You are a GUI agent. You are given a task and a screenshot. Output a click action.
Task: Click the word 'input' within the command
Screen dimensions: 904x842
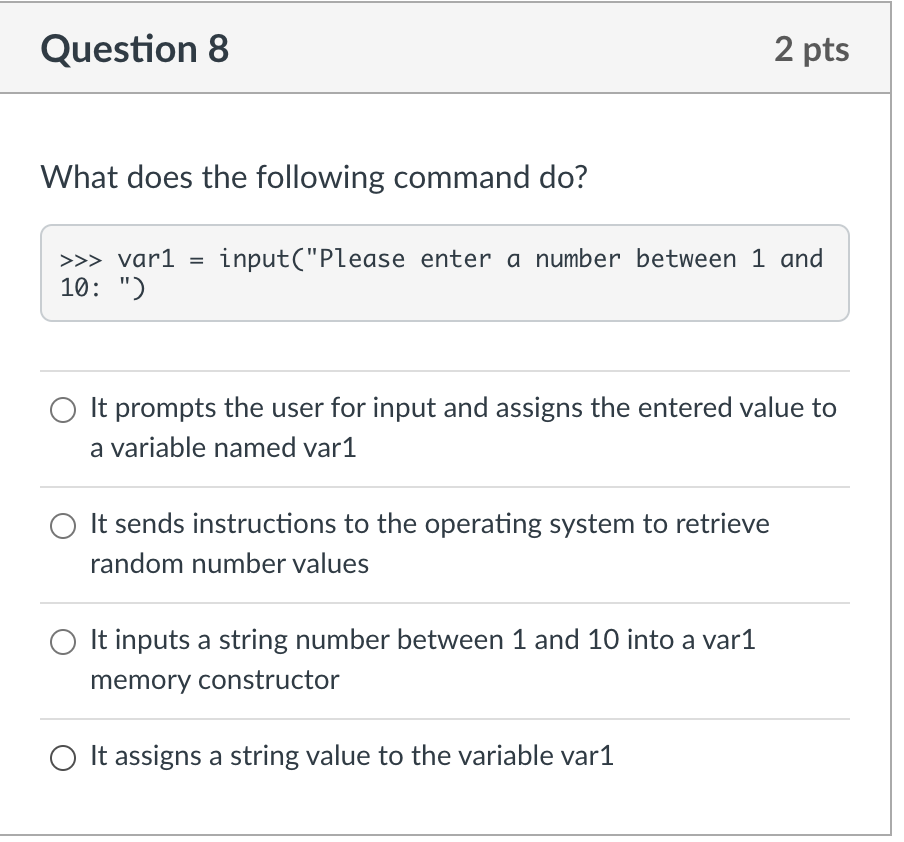pos(250,258)
